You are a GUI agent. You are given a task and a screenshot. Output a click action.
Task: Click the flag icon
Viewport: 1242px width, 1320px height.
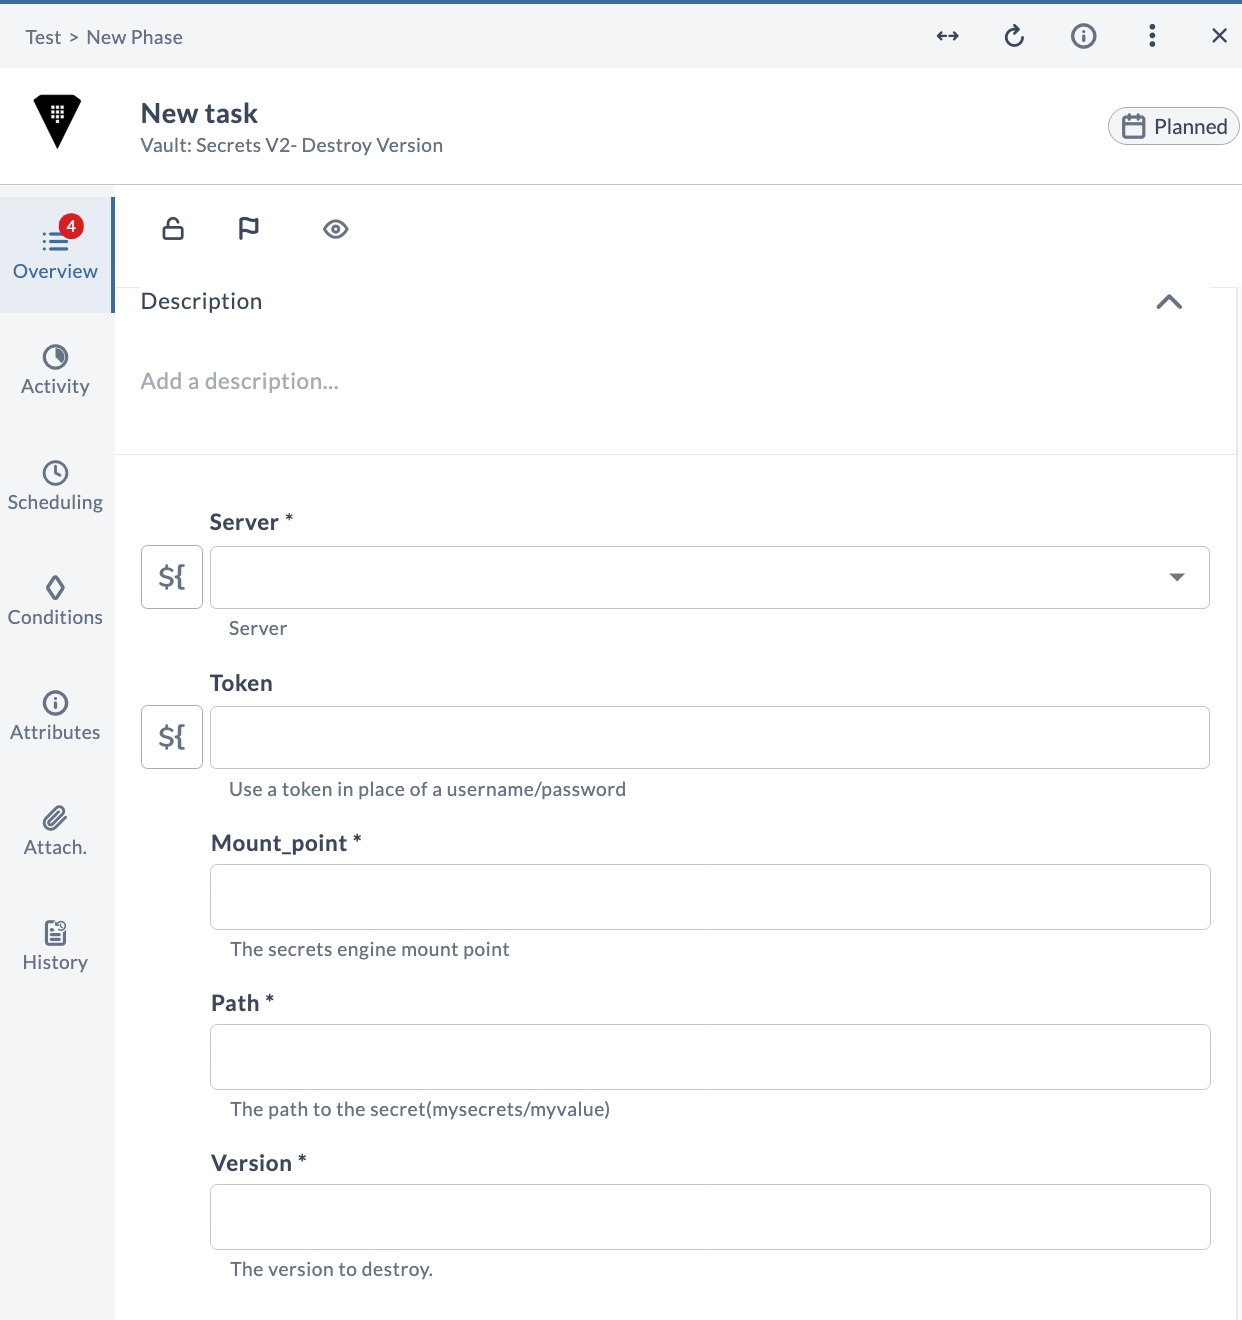248,229
